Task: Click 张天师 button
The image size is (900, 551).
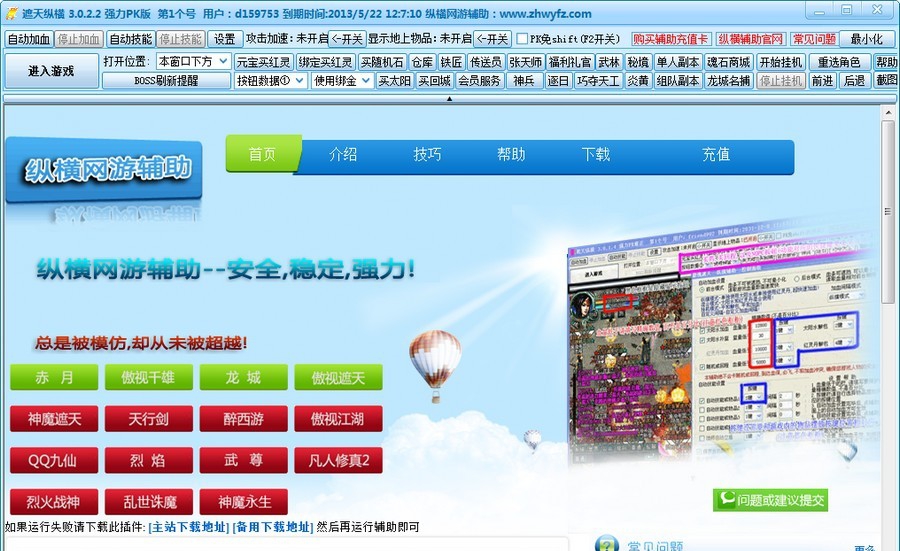Action: click(x=526, y=62)
